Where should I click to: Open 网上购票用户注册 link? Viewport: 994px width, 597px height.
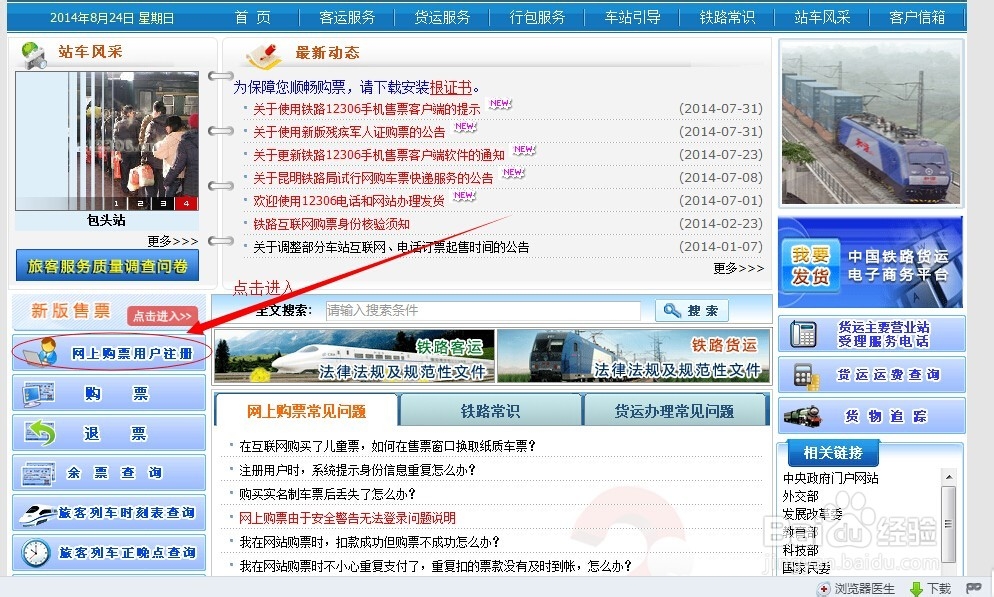tap(132, 353)
